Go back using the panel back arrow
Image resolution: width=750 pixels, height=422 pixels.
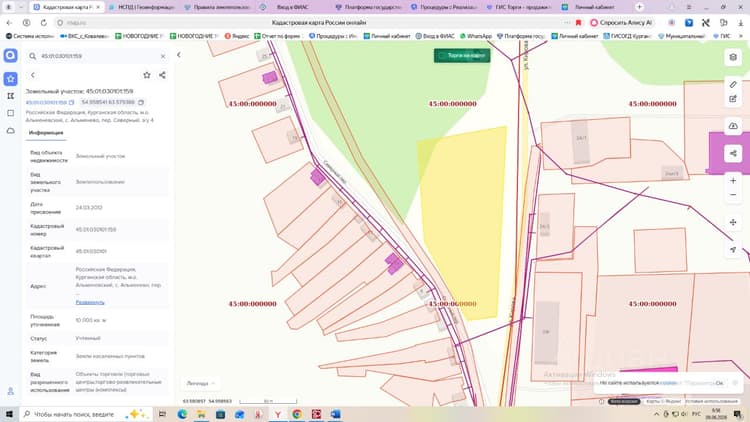33,75
